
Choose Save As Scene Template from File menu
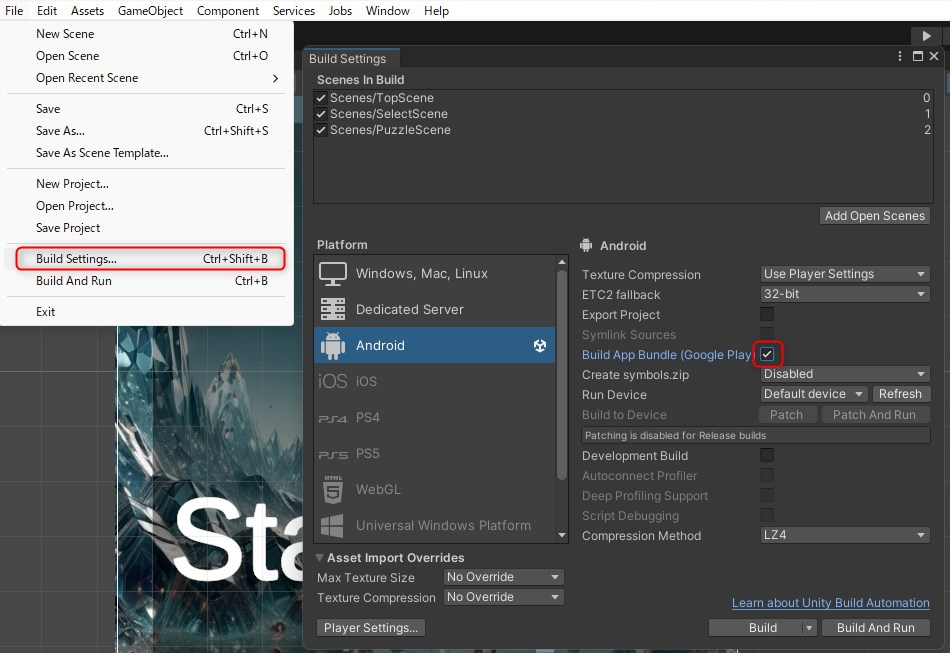[x=102, y=153]
